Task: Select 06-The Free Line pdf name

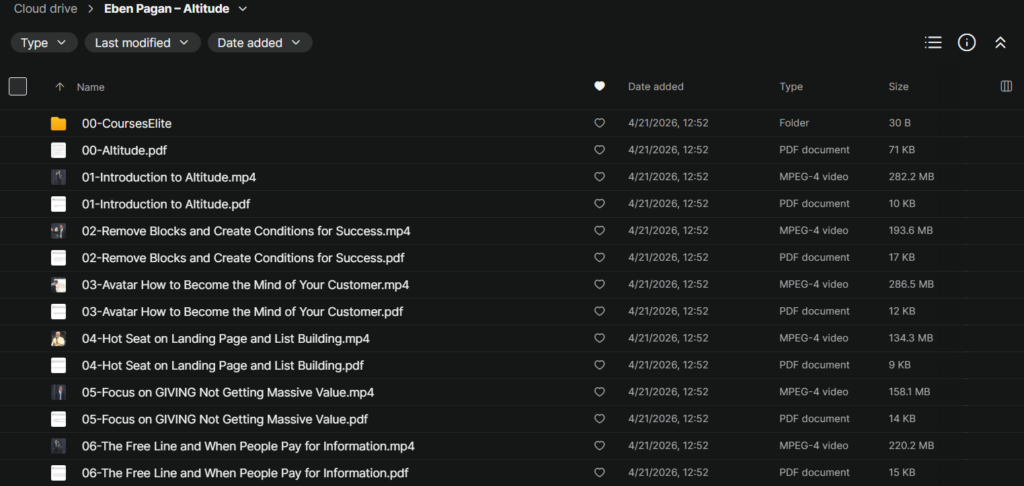Action: pos(245,472)
